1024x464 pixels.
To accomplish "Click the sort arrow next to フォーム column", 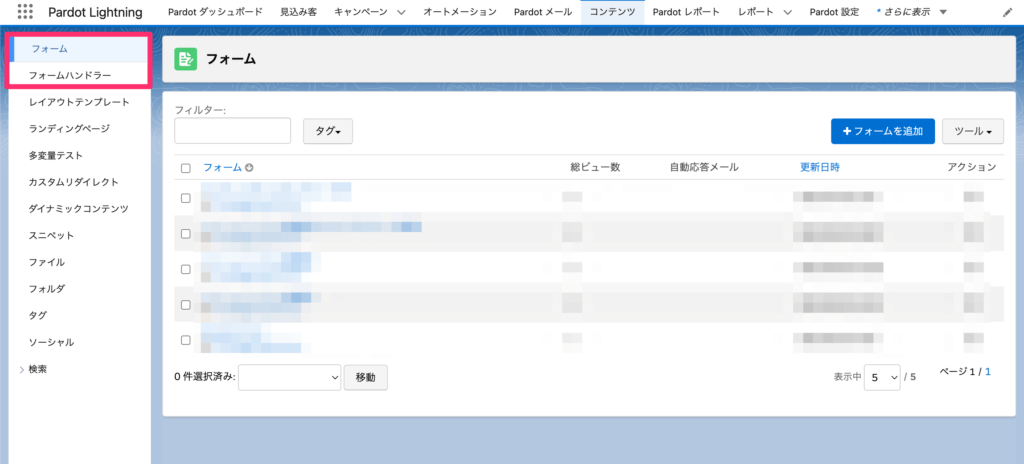I will (x=249, y=168).
